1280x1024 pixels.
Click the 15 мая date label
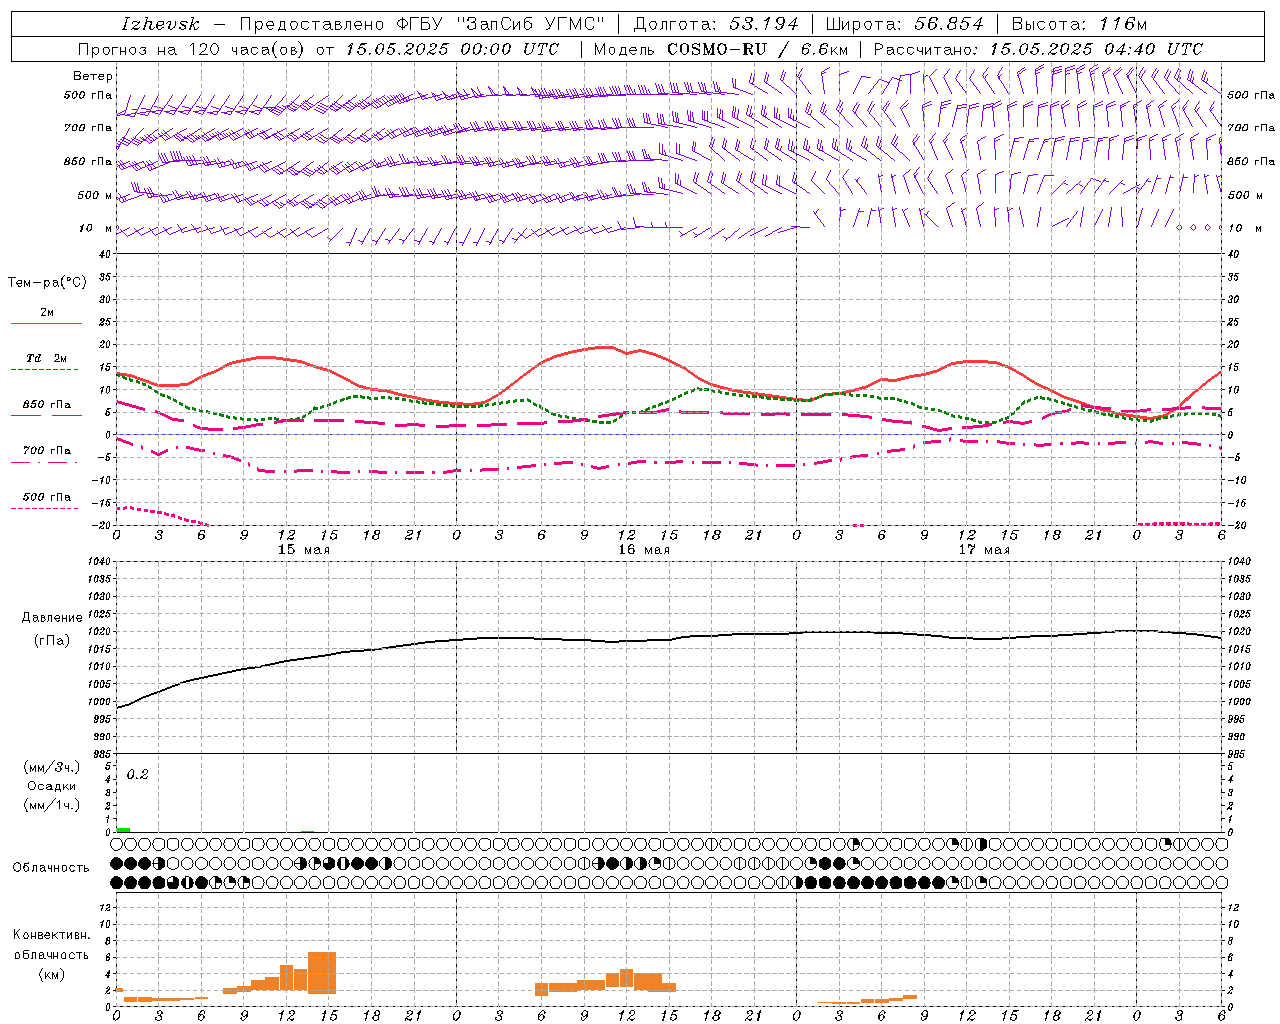pyautogui.click(x=304, y=550)
